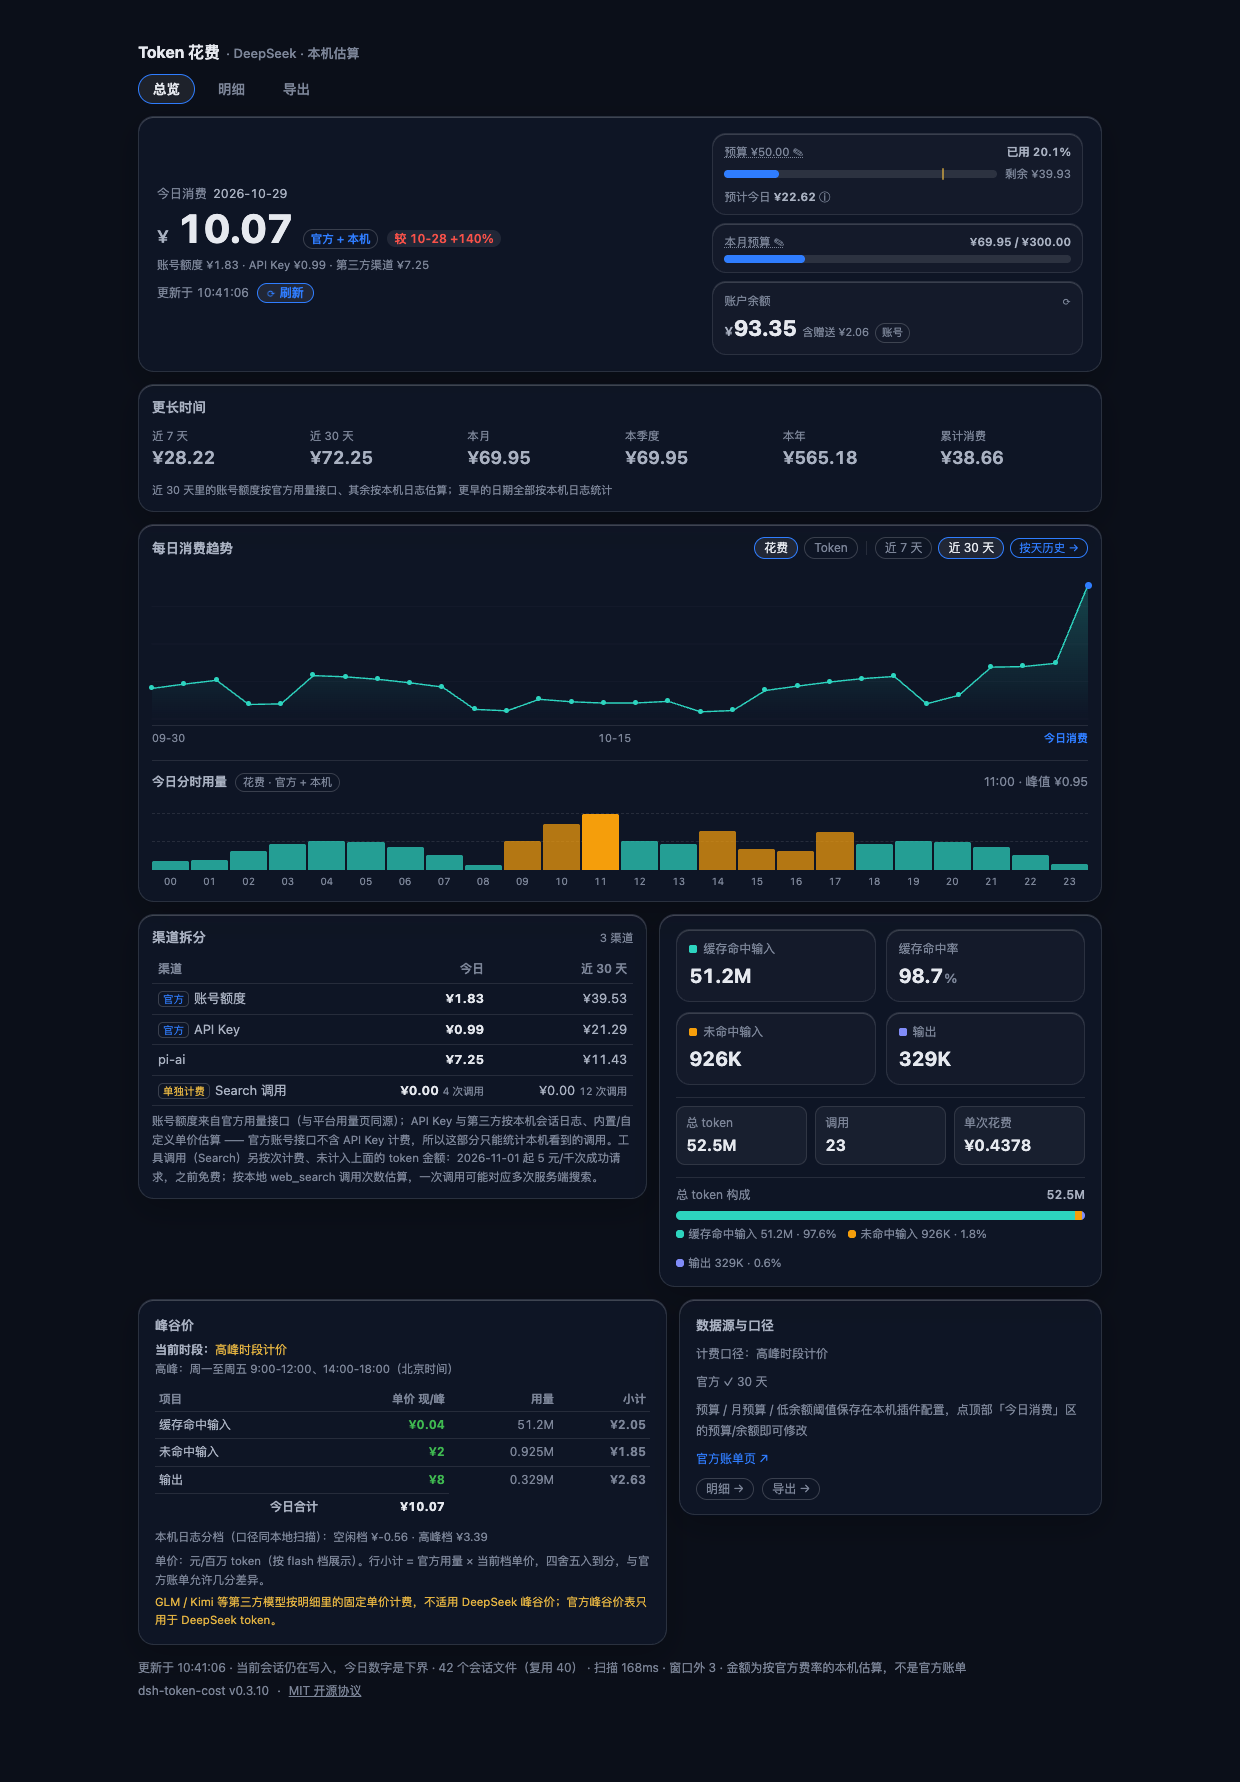
Task: Click the 官方 + 本机 badge
Action: pos(340,239)
